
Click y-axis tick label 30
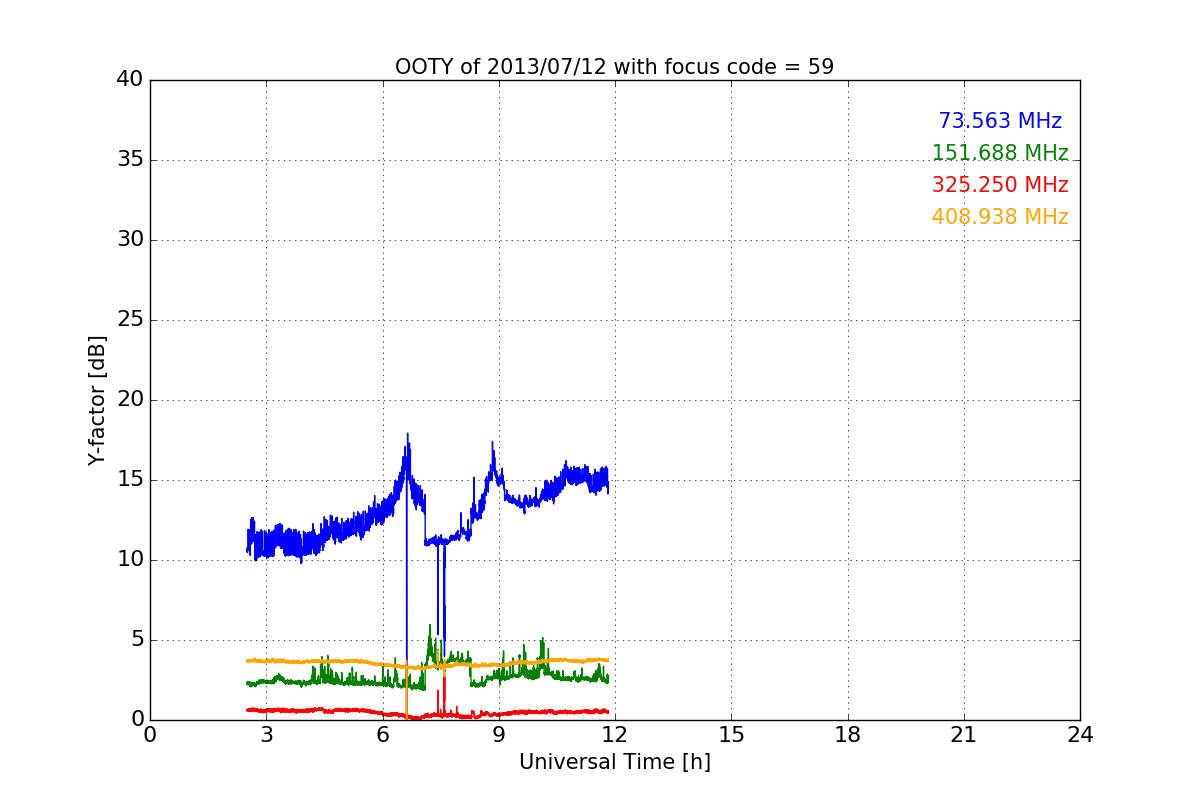(130, 240)
